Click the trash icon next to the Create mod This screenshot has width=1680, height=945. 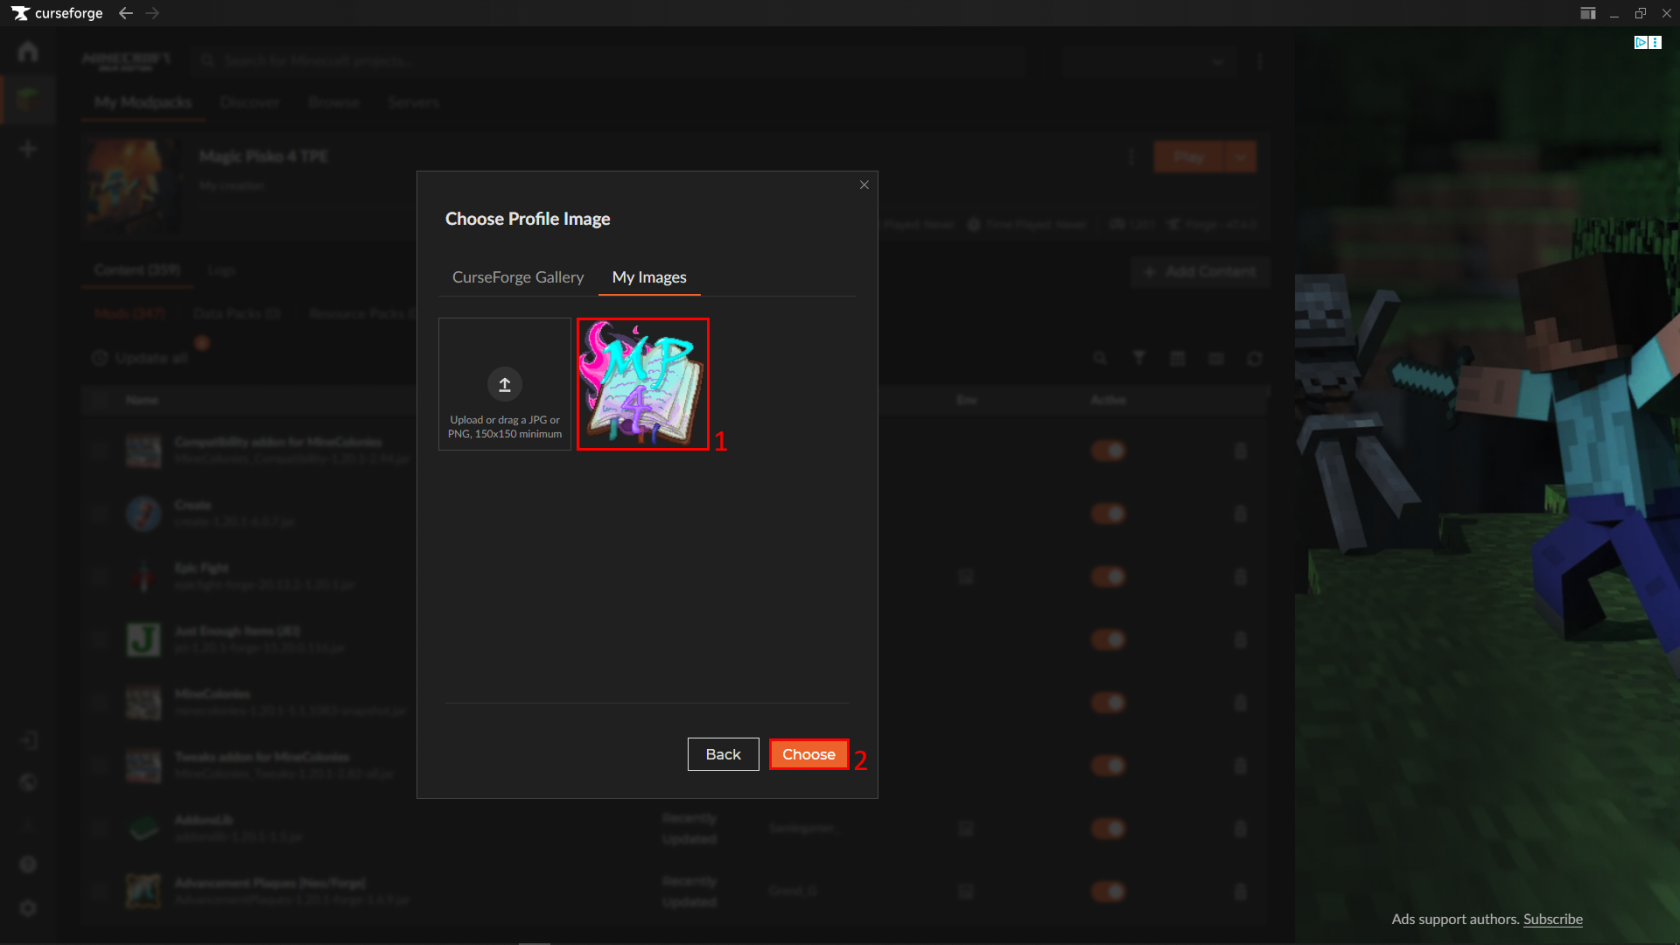point(1241,513)
